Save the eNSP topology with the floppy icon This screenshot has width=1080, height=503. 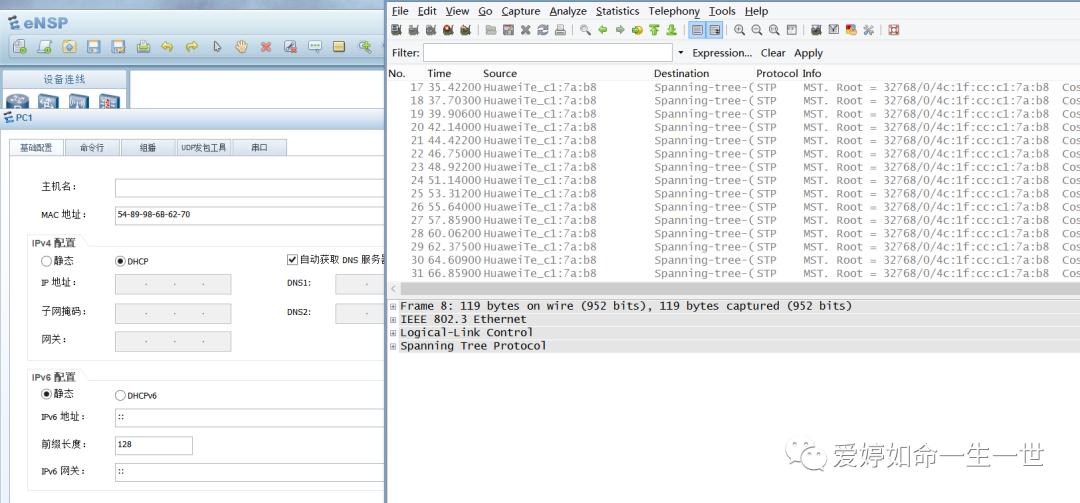(94, 47)
